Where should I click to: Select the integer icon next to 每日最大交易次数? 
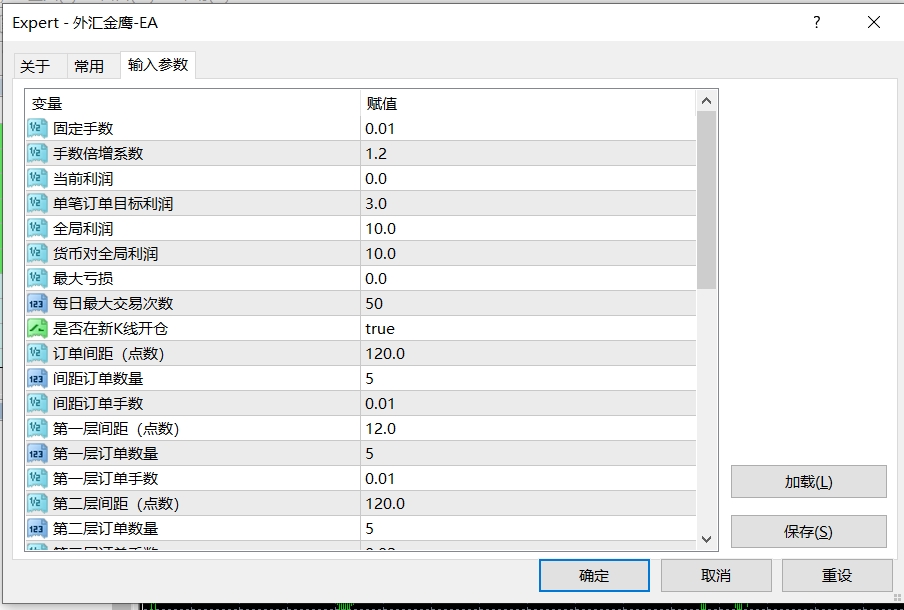click(x=37, y=303)
